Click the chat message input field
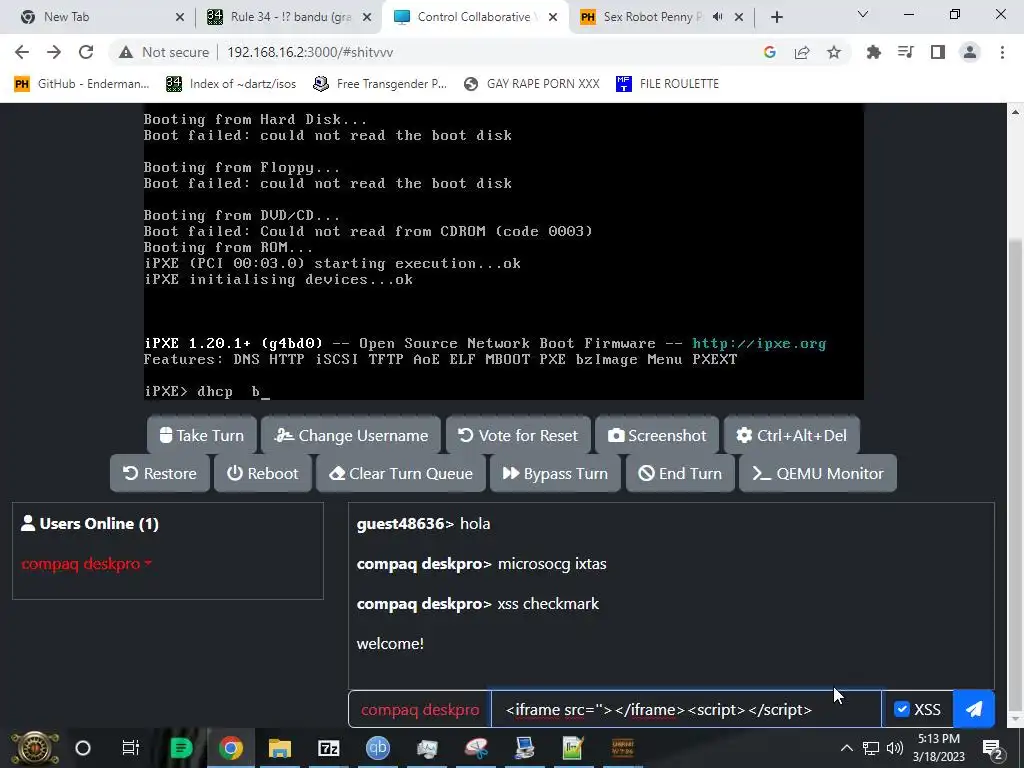This screenshot has width=1024, height=768. tap(686, 709)
